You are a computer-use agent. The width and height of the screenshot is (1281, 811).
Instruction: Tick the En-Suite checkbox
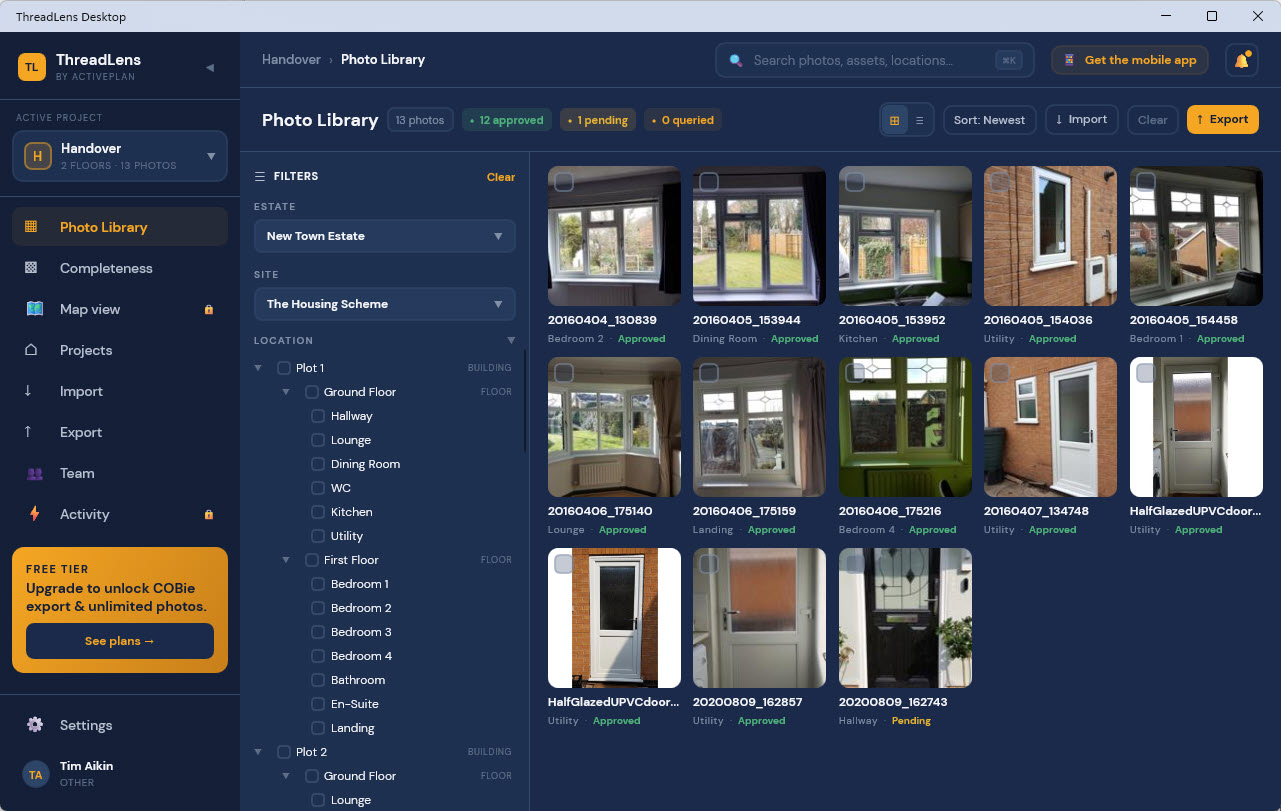318,704
